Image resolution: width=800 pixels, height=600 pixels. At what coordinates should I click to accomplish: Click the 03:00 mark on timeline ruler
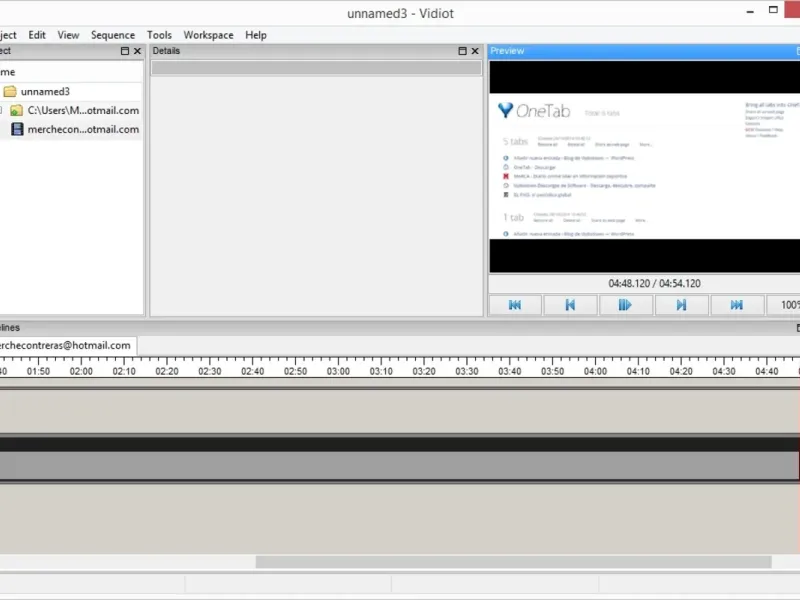[x=338, y=371]
